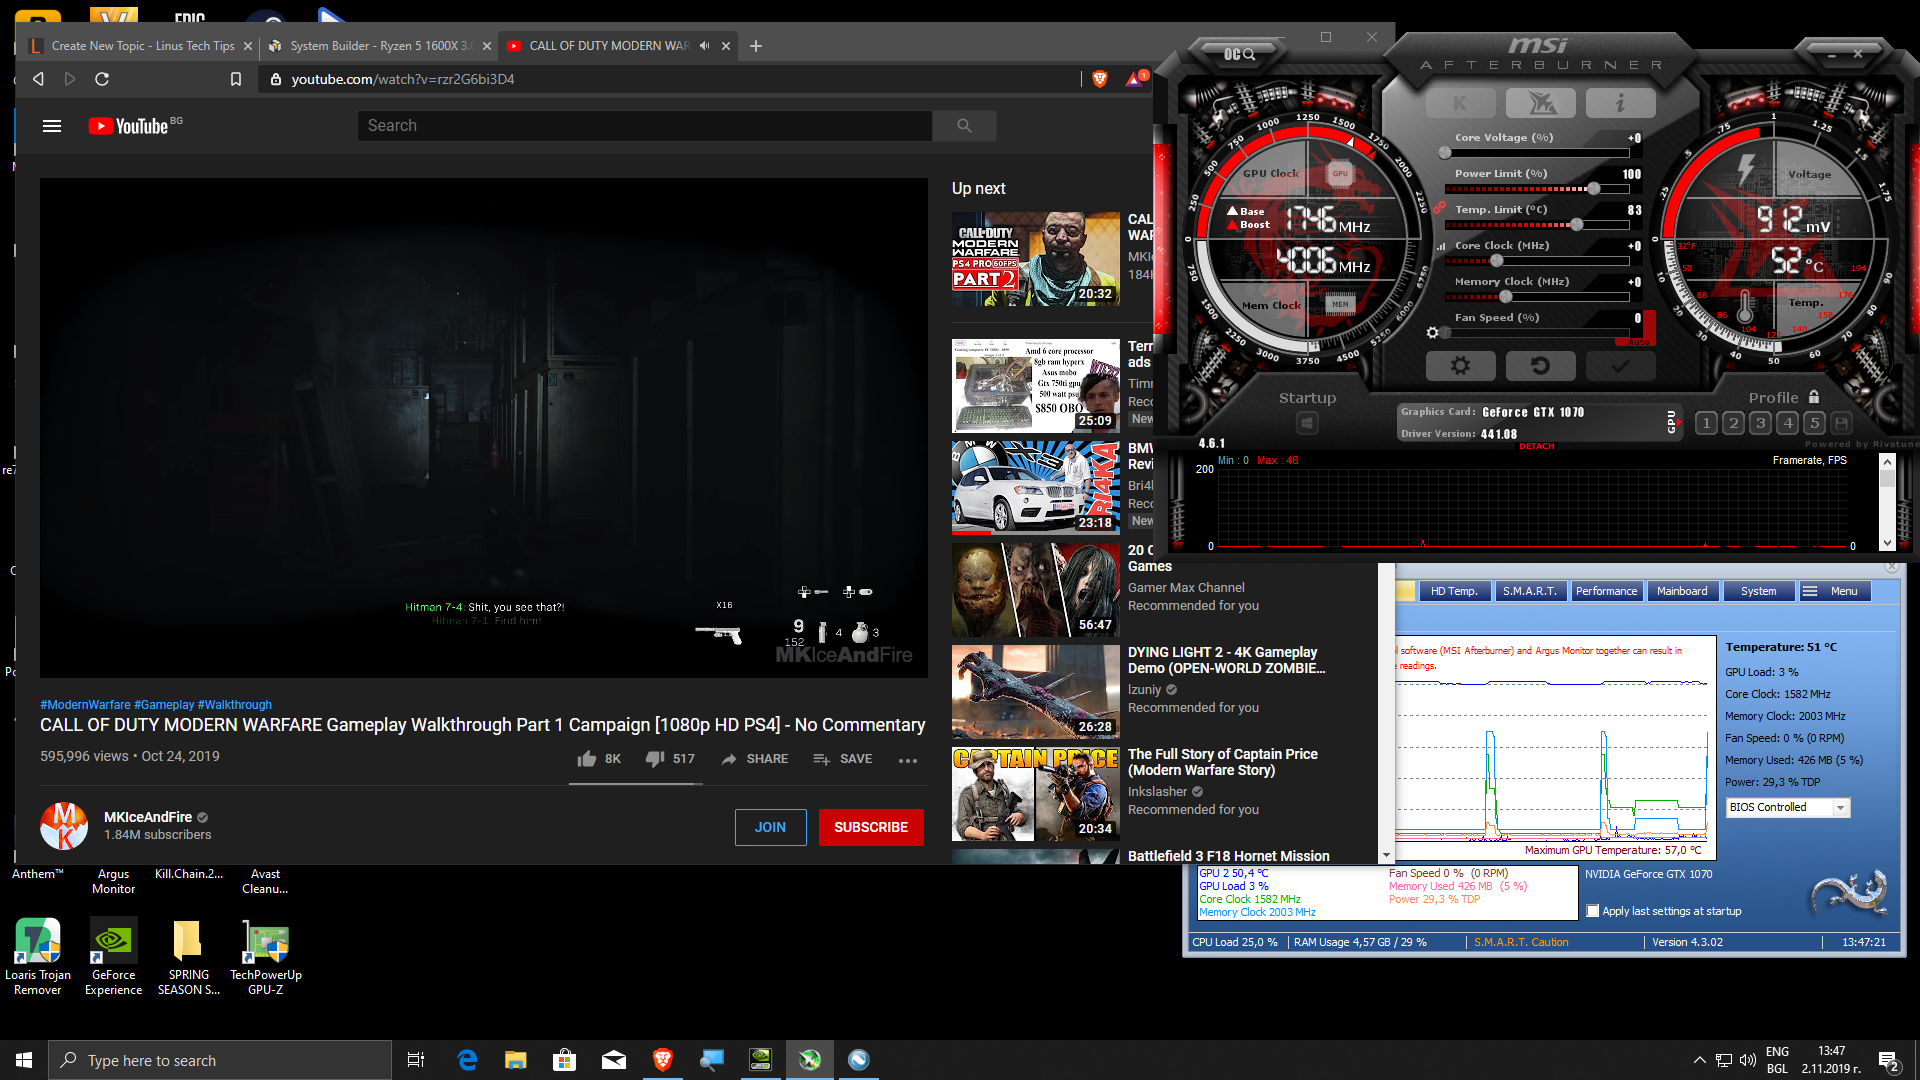Click the Power Limit slider handle
Screen dimensions: 1920x1080
coord(1593,189)
